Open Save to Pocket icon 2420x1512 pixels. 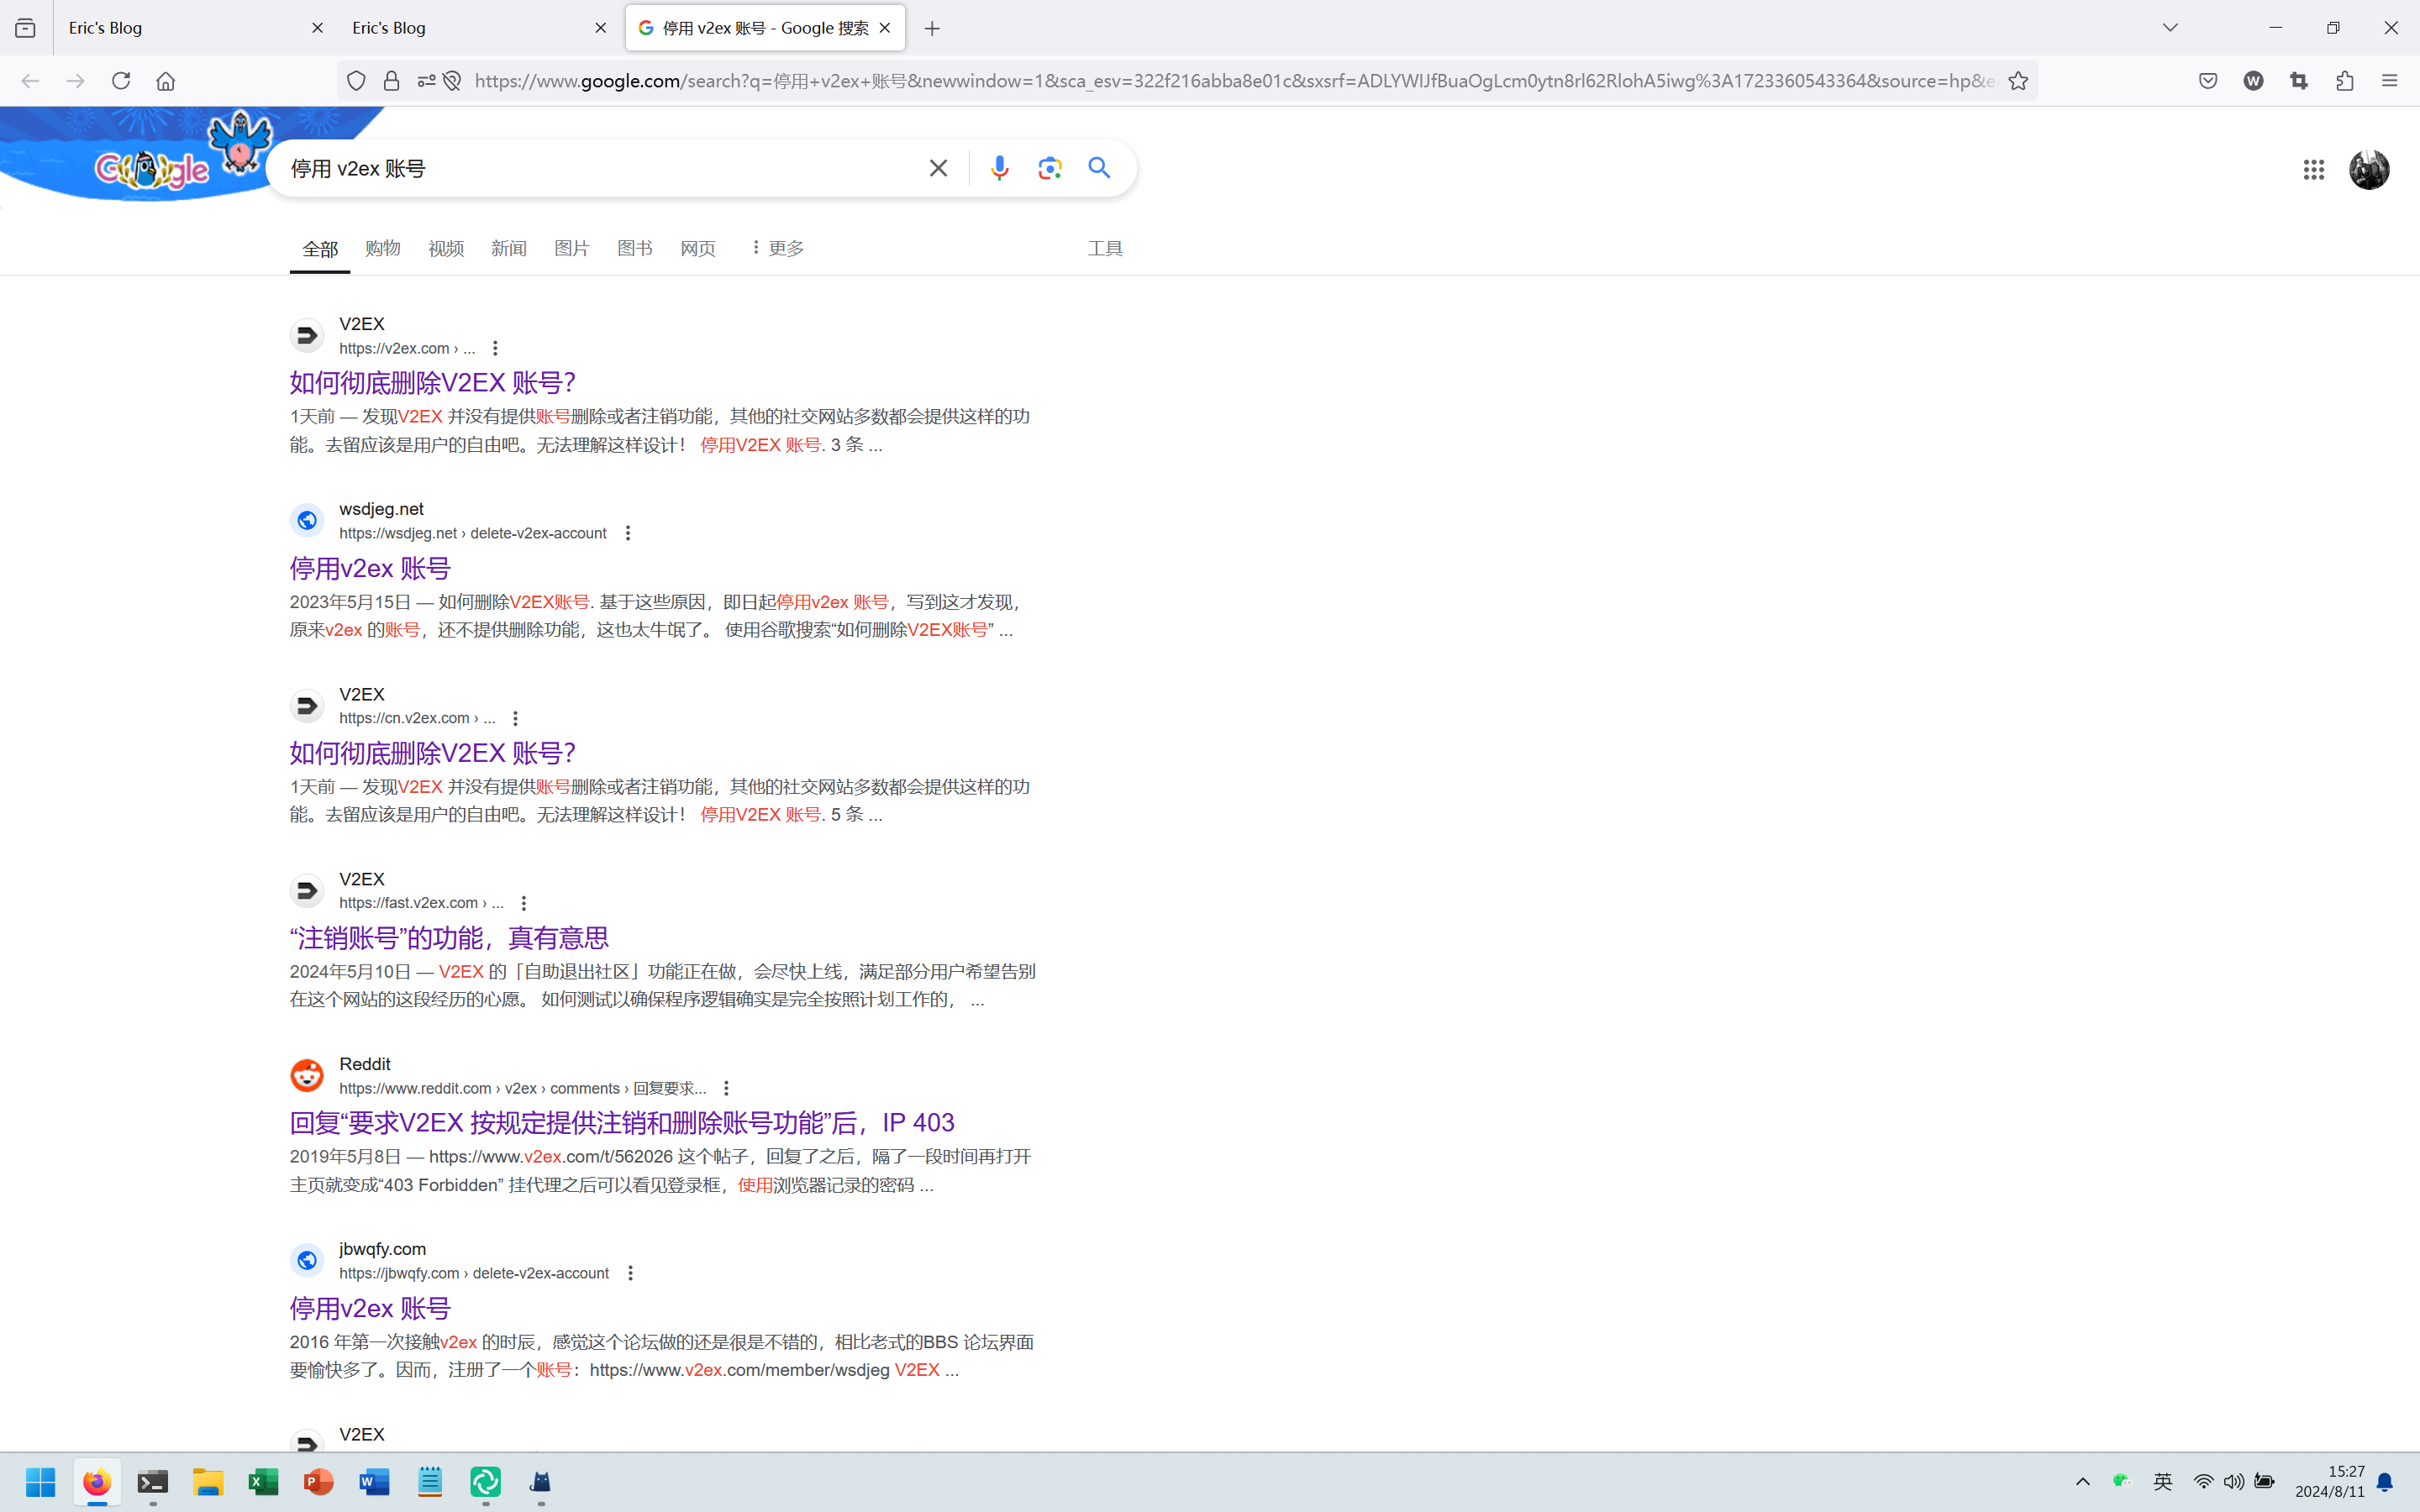(x=2208, y=81)
